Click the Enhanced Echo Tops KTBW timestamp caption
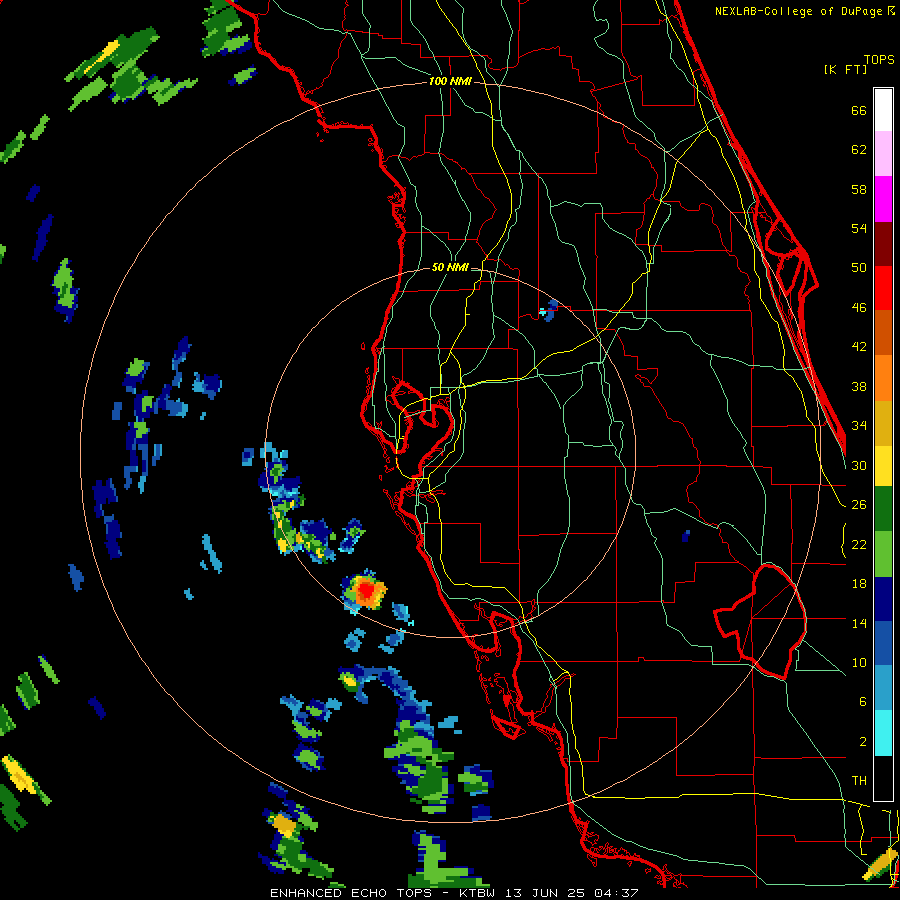 coord(454,893)
